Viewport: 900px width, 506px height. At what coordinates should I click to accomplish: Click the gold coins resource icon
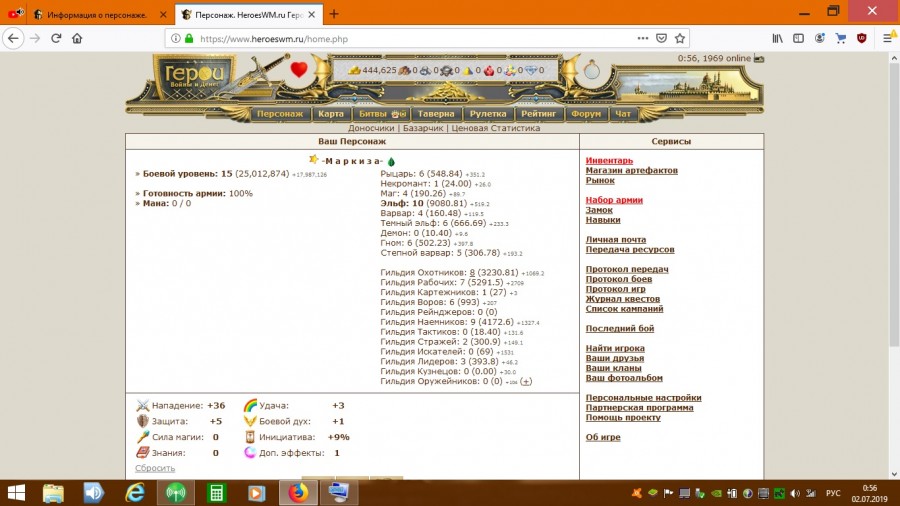tap(354, 71)
